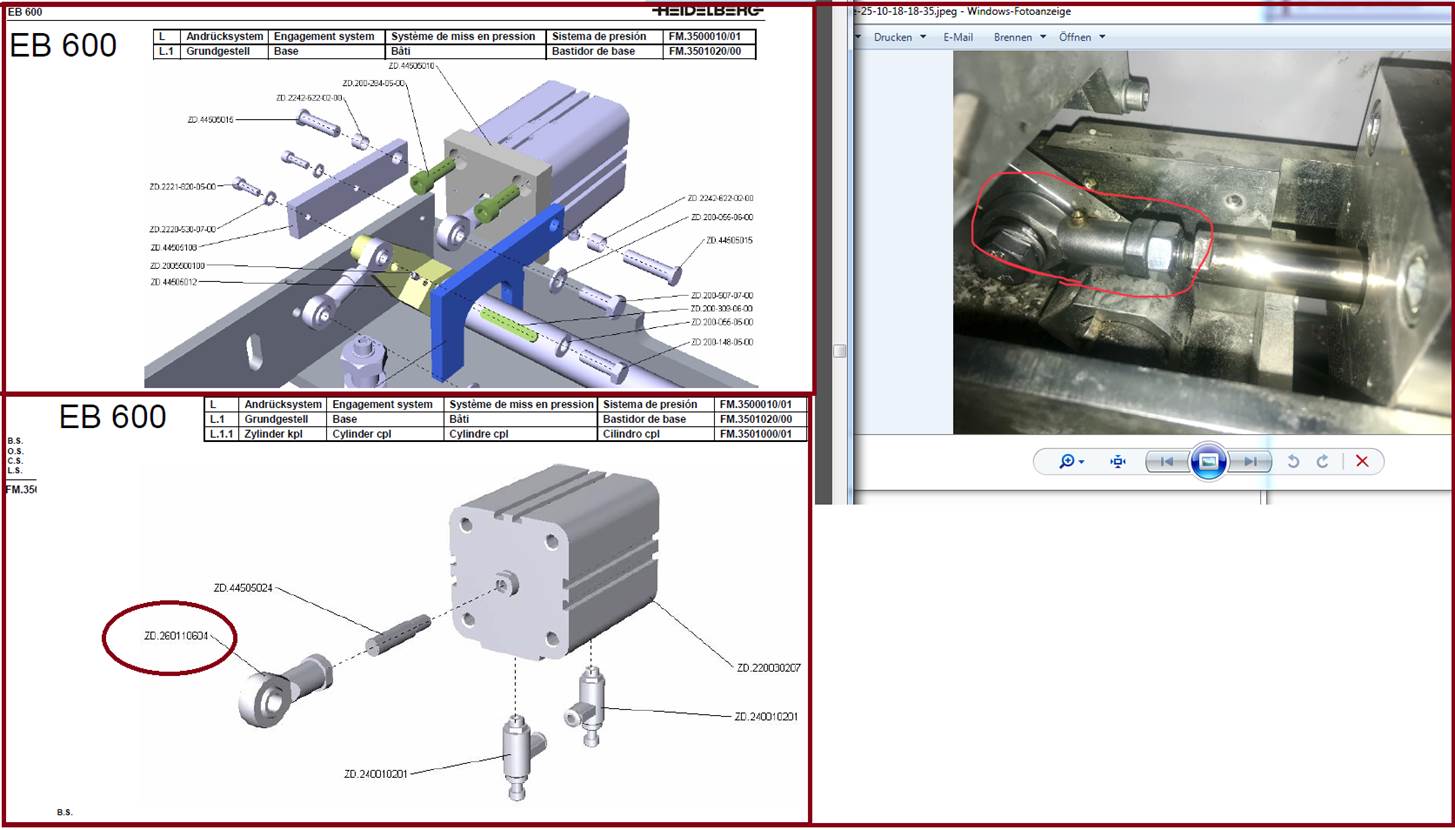Click the Heidelberg logo at top
Image resolution: width=1455 pixels, height=830 pixels.
pos(706,11)
